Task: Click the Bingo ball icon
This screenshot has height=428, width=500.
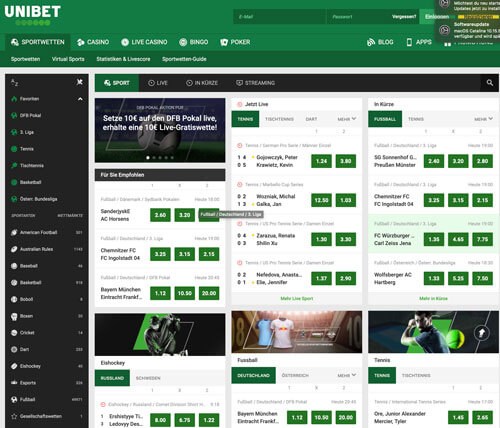Action: point(183,42)
